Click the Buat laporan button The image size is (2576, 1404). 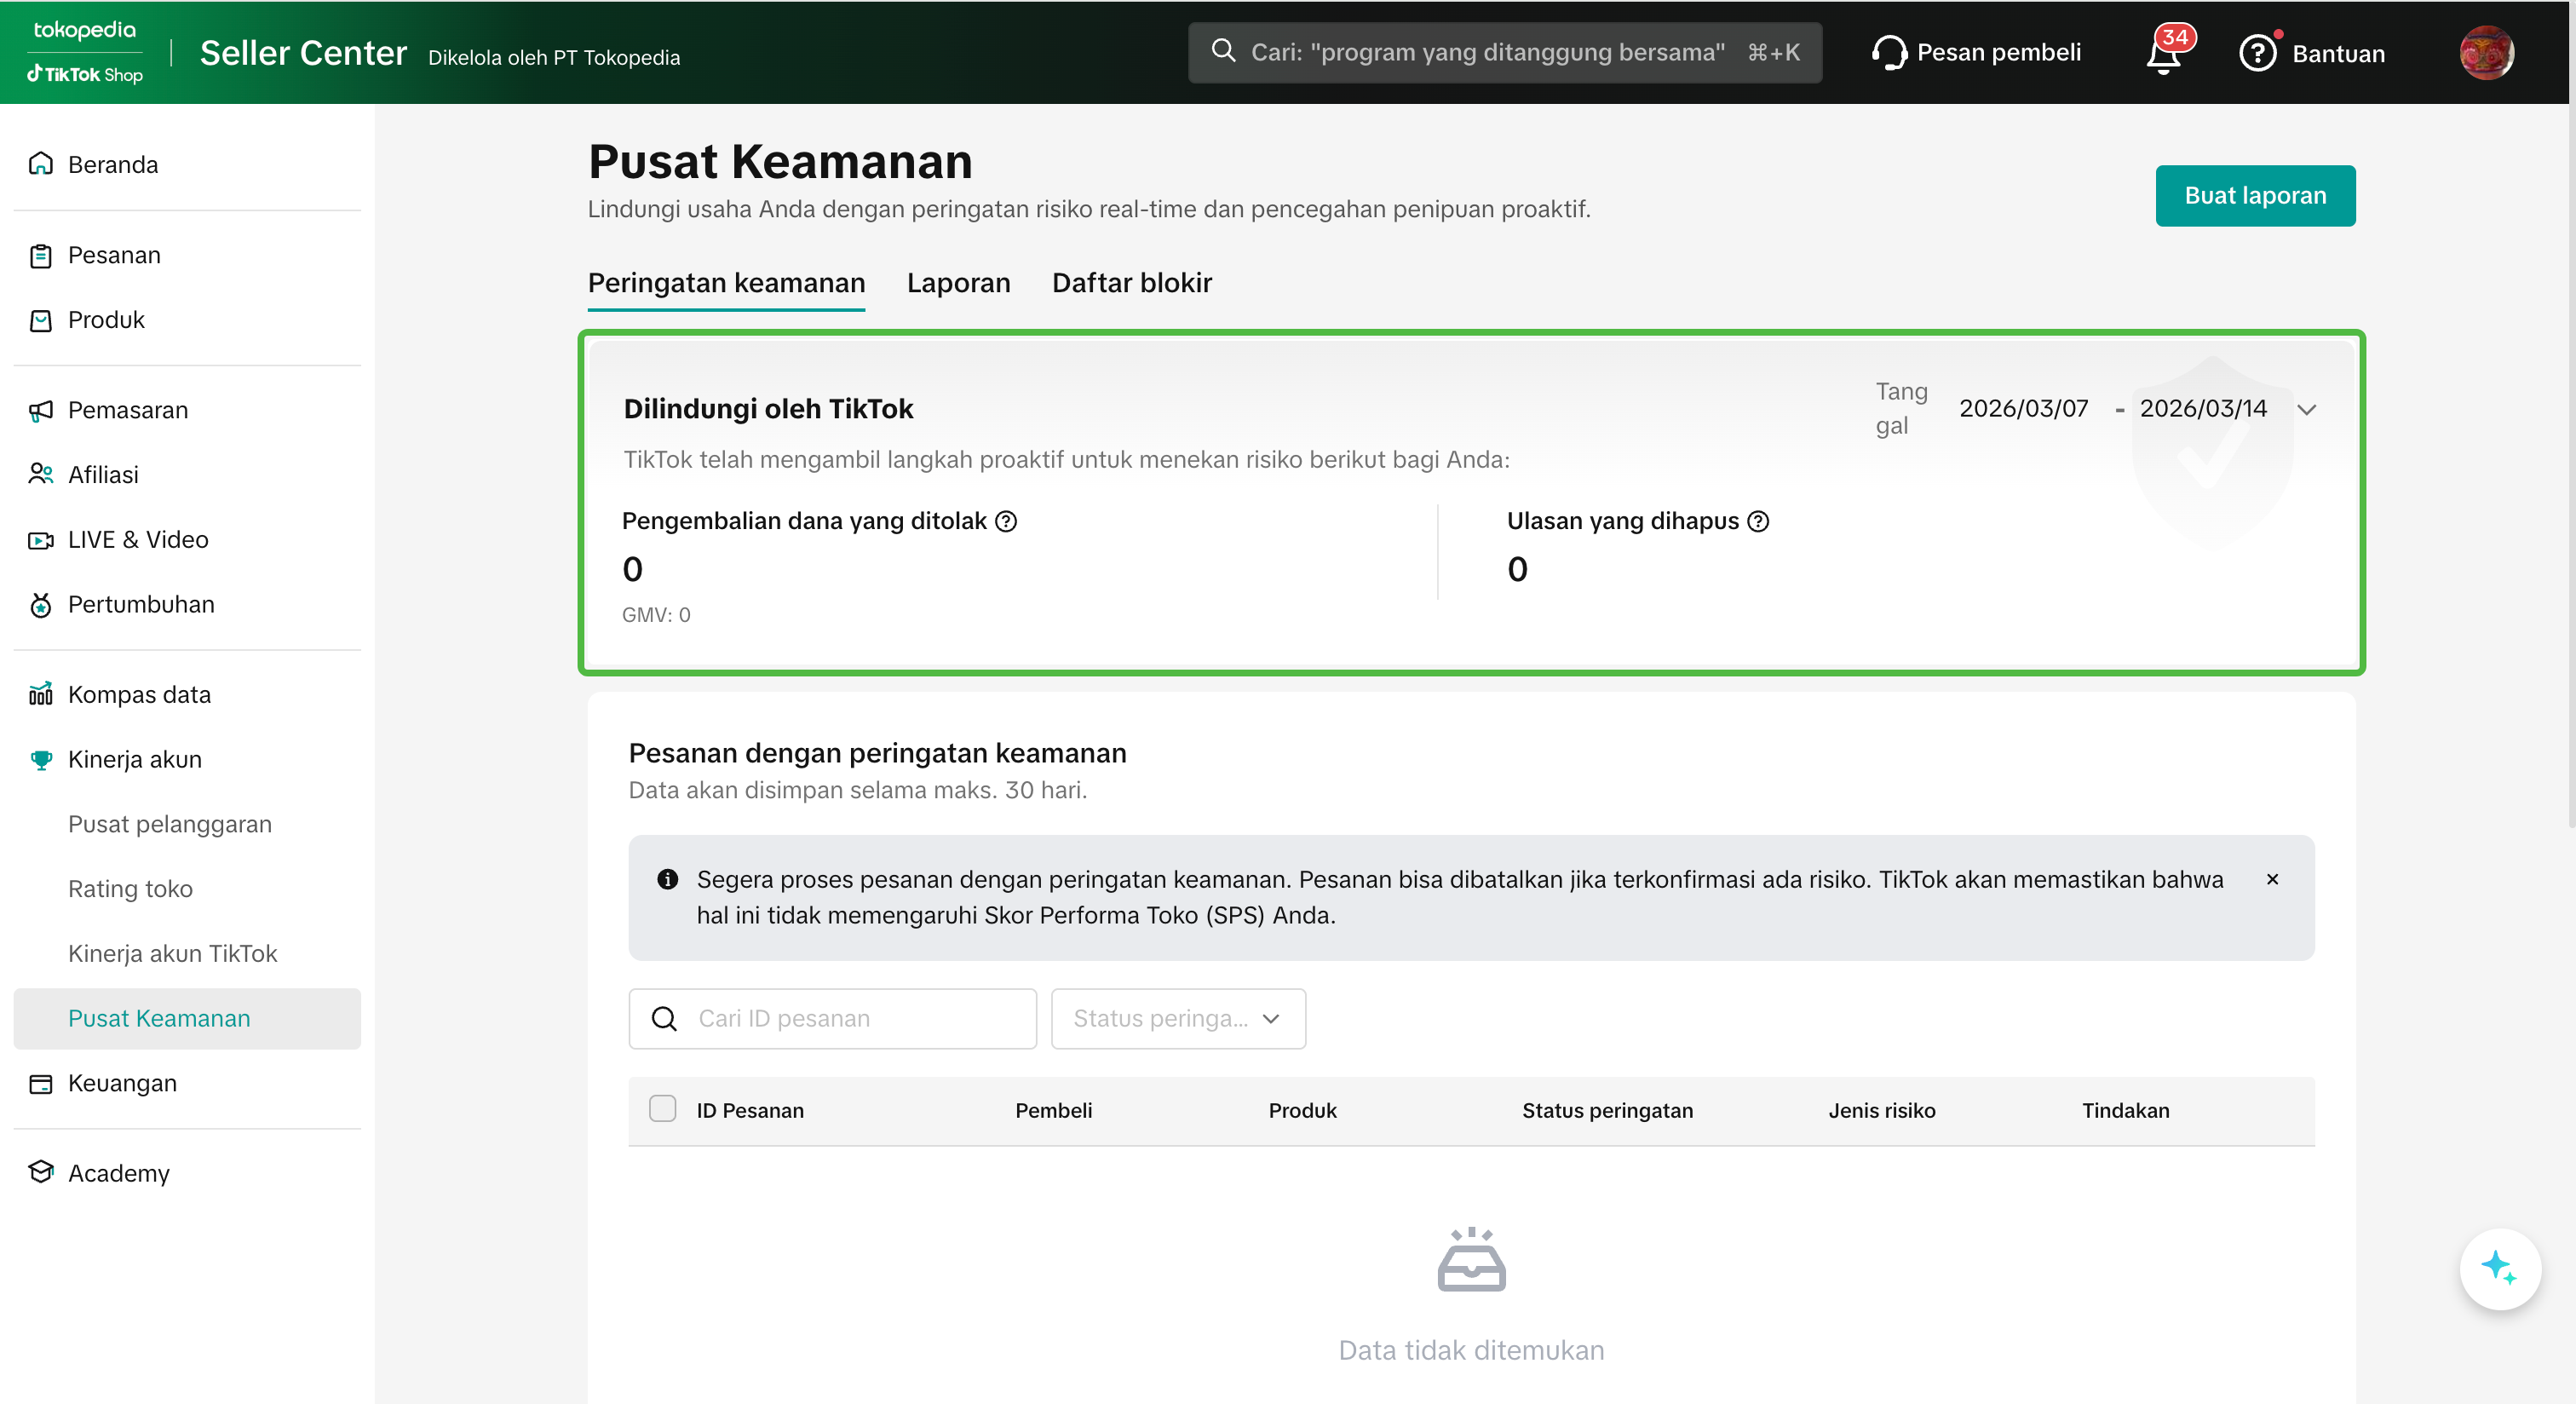[x=2254, y=196]
